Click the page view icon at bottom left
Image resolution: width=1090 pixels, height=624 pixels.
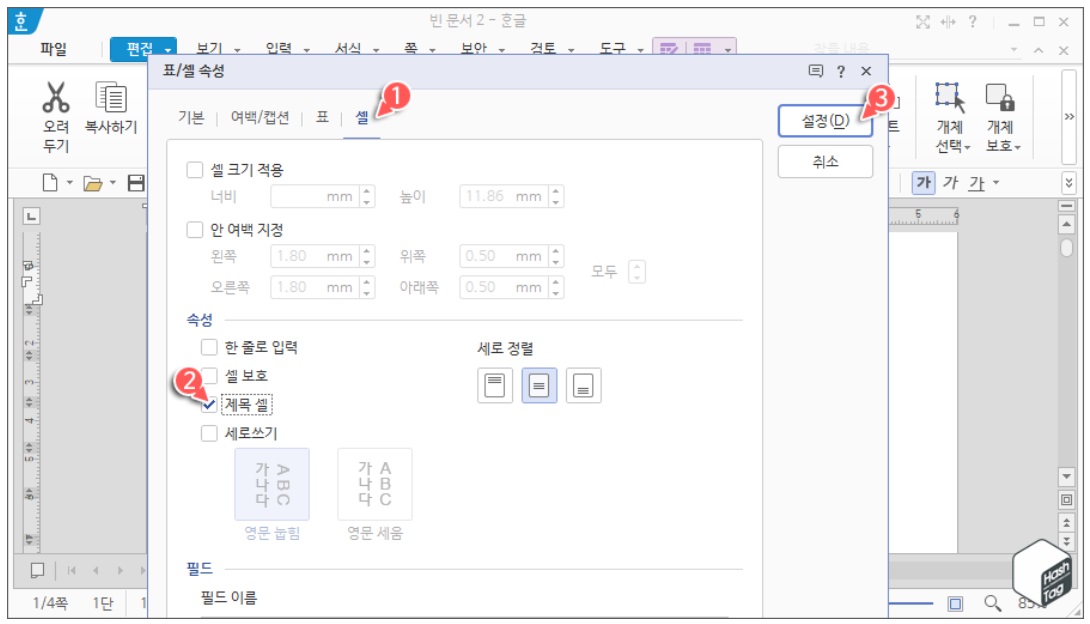[x=38, y=570]
